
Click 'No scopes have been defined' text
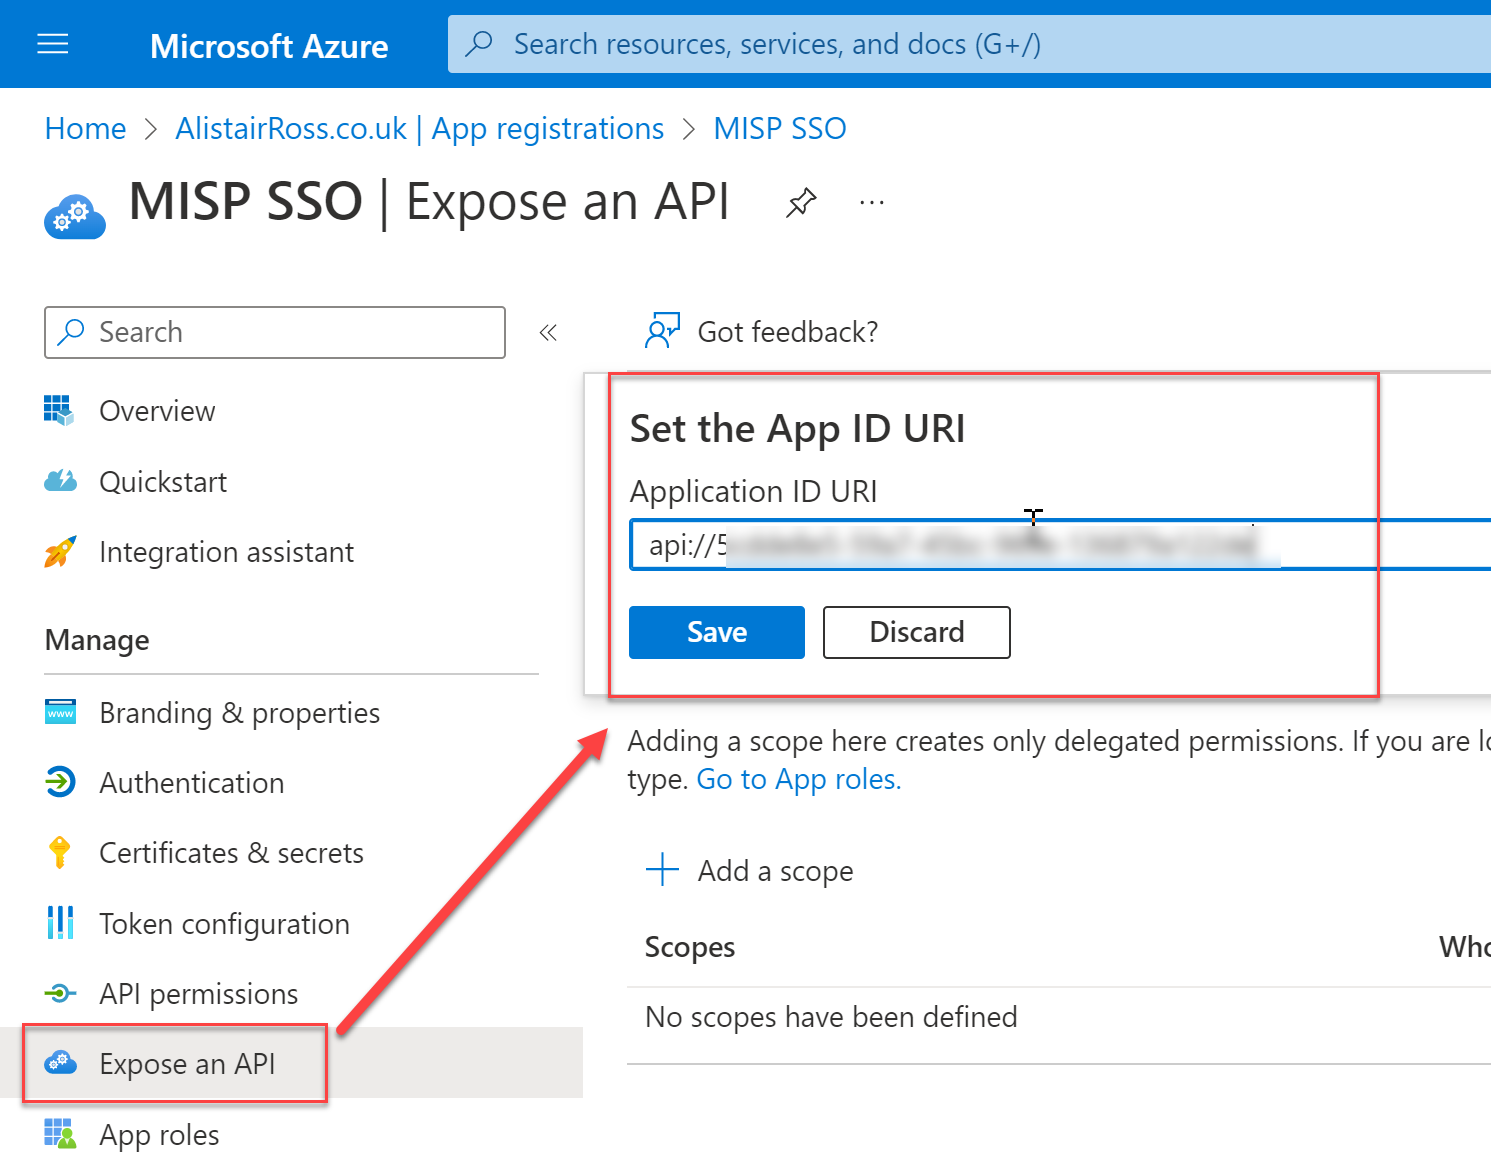(832, 1017)
